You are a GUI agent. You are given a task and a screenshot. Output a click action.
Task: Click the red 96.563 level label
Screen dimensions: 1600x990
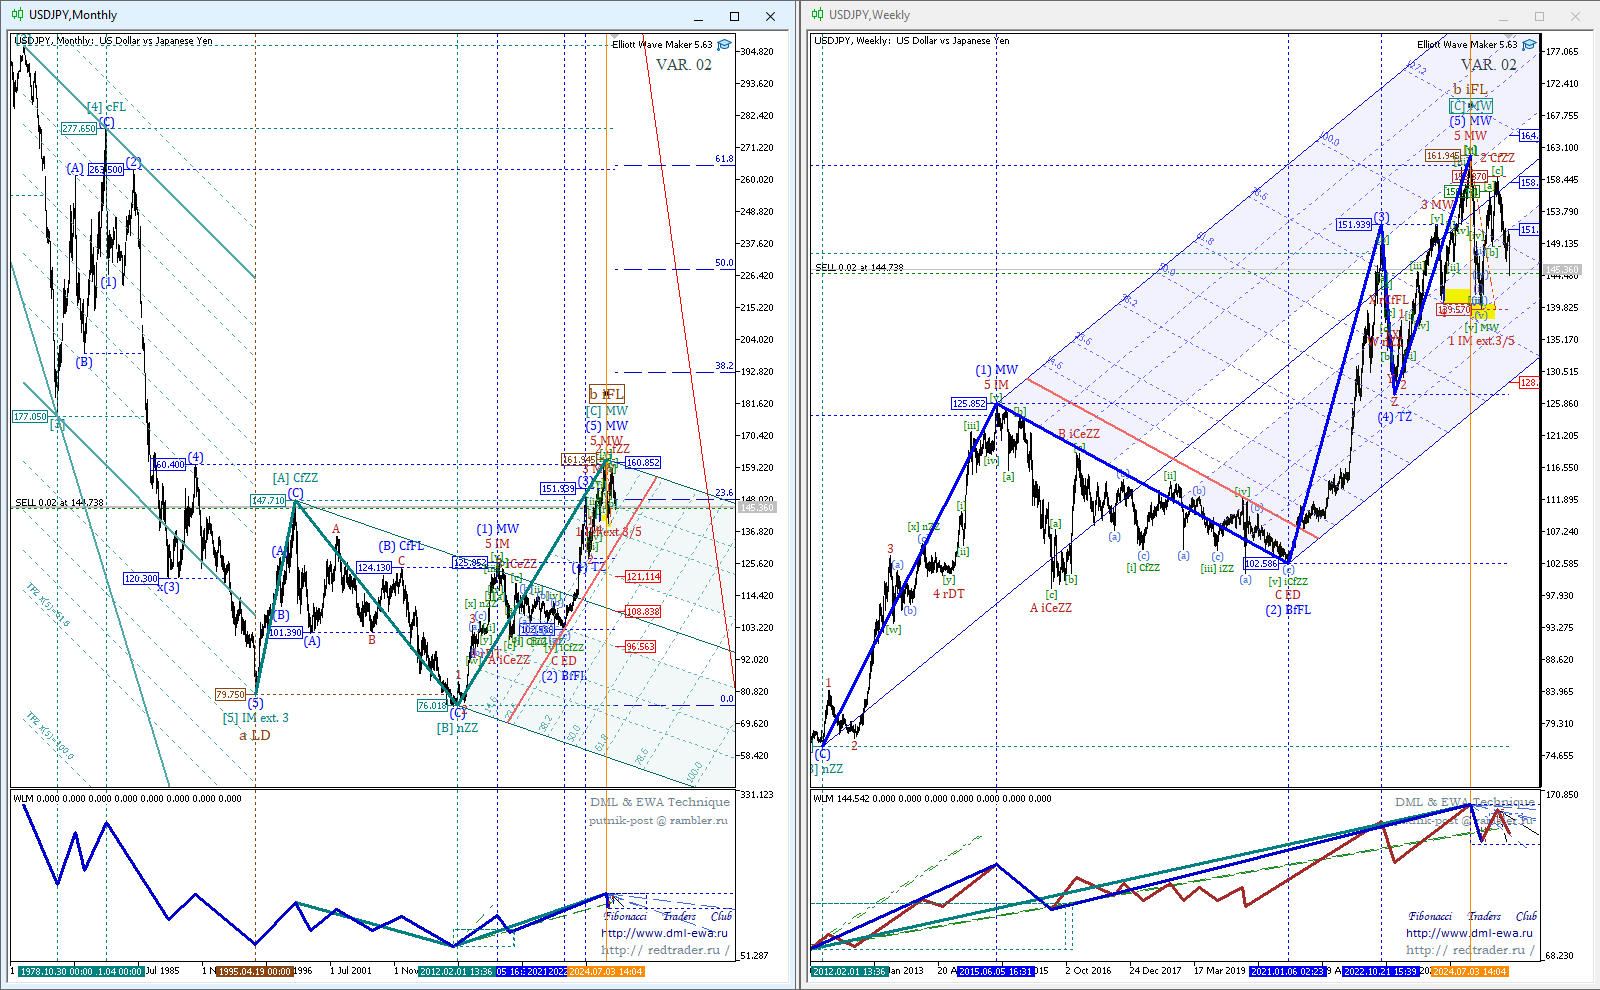[640, 646]
